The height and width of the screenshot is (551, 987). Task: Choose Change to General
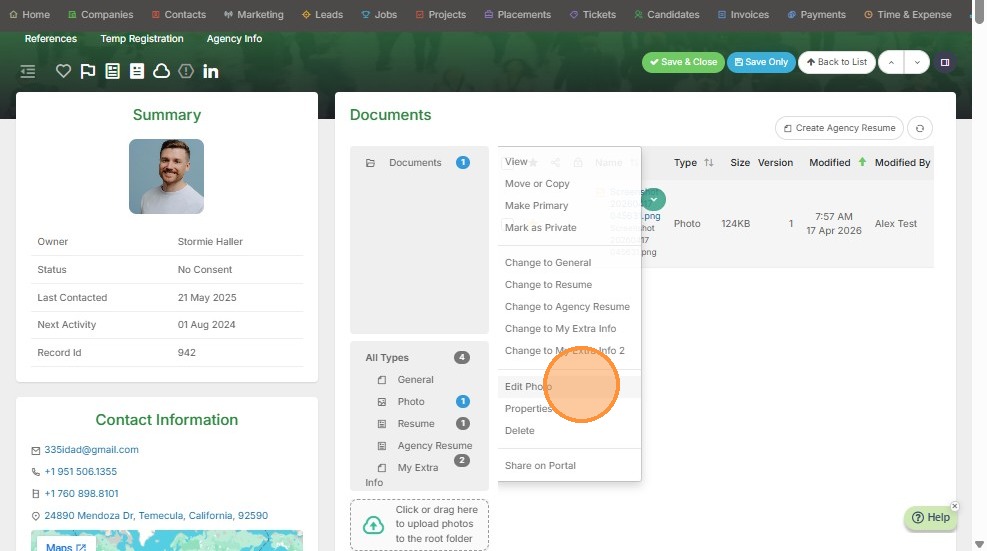[x=569, y=263]
